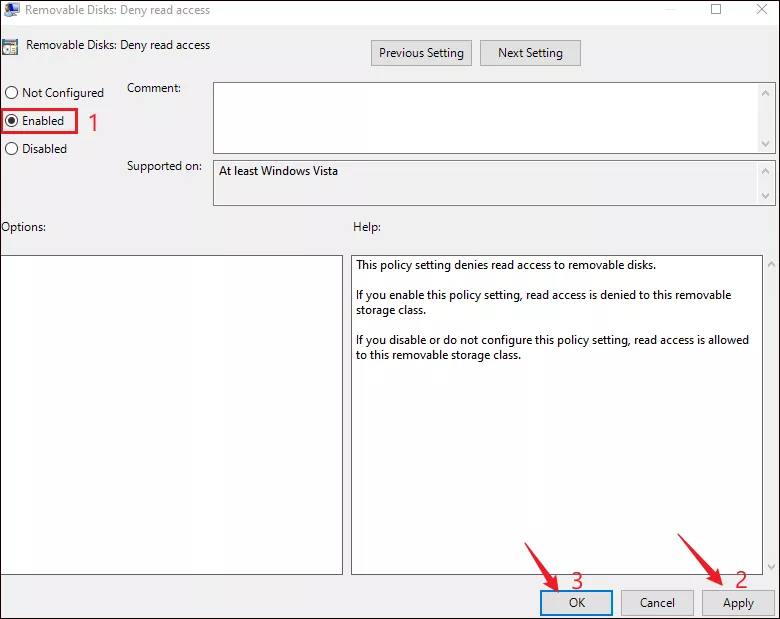The width and height of the screenshot is (780, 619).
Task: Click the help text 'This policy setting denies read access'
Action: click(x=506, y=265)
